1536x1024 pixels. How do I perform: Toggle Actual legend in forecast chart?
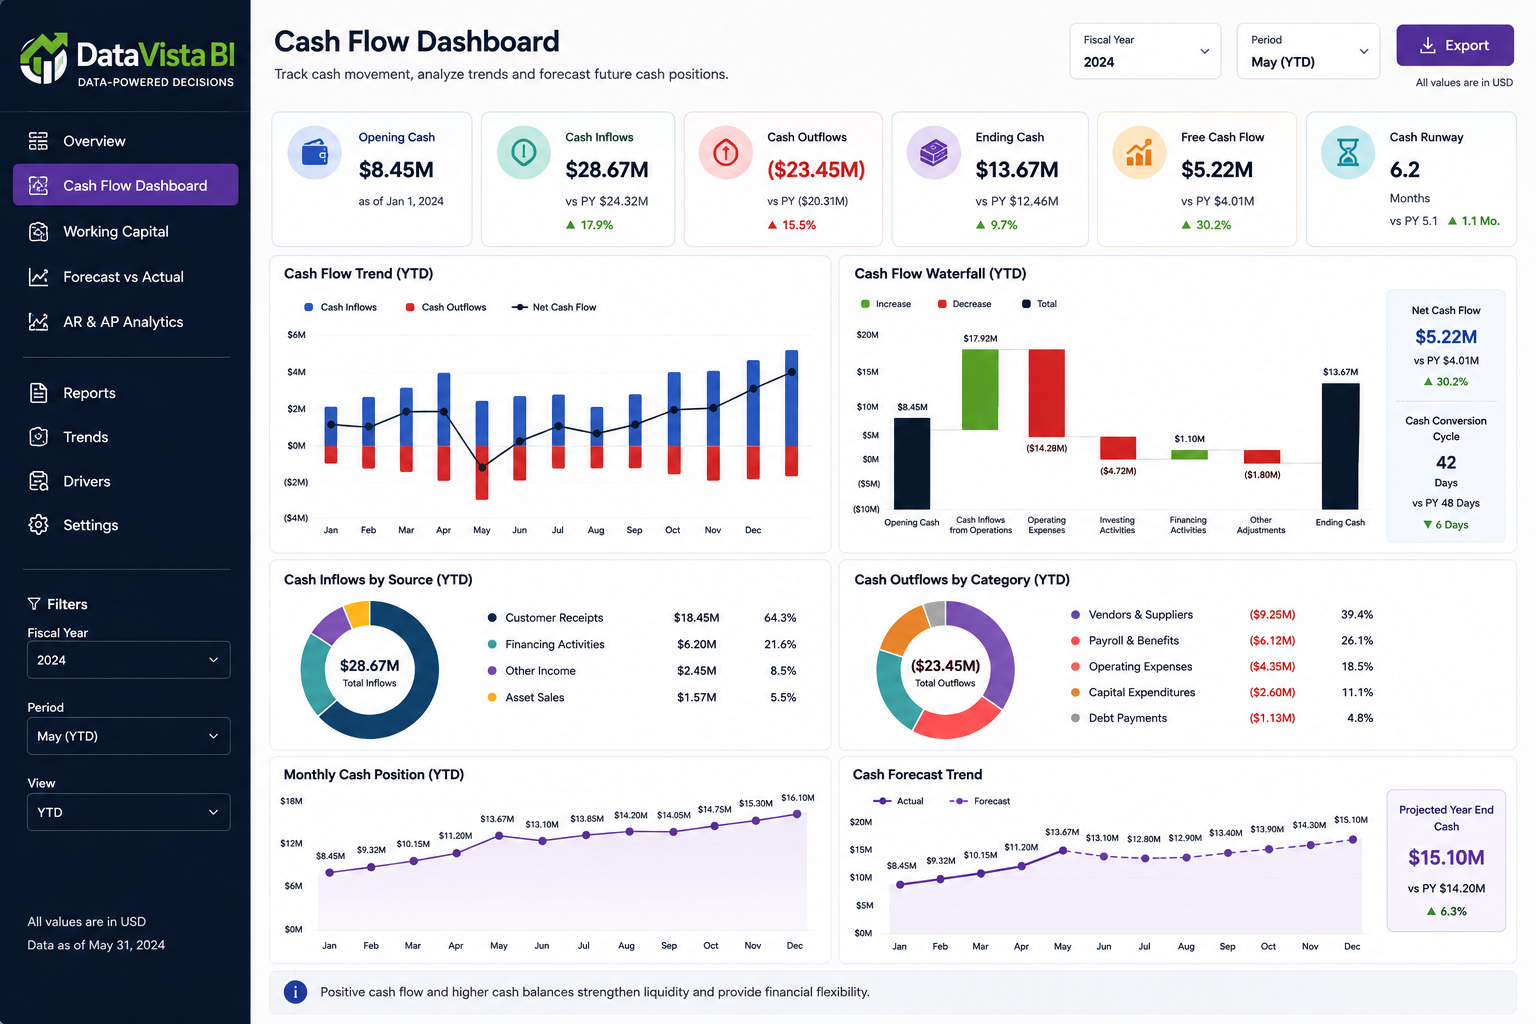(898, 801)
